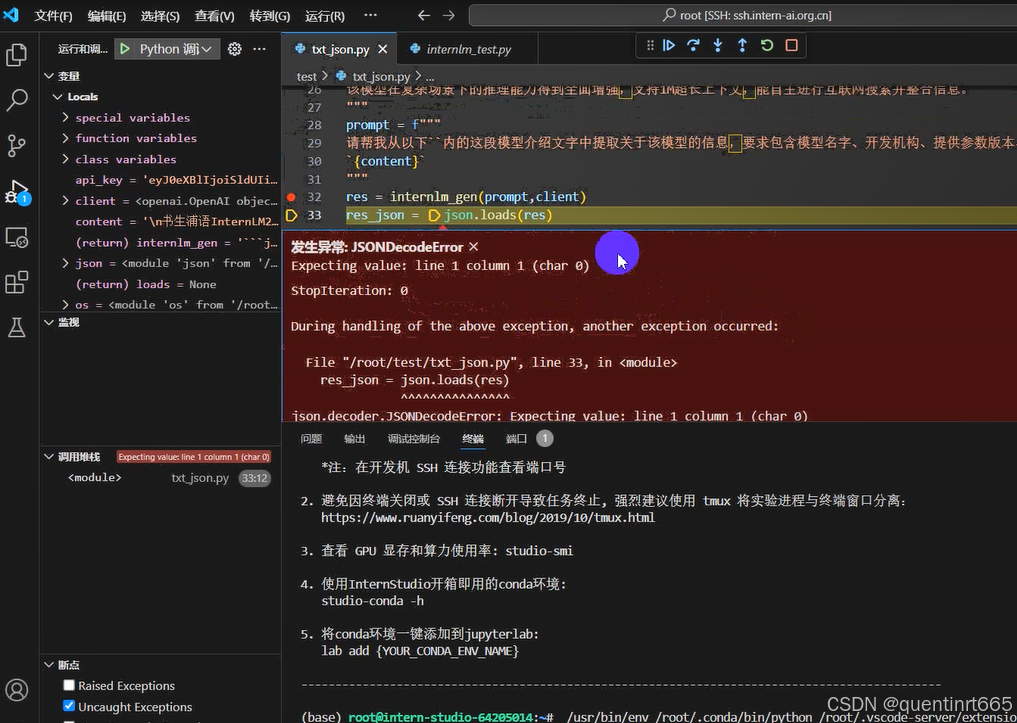Open the Testing flask view

tap(17, 327)
